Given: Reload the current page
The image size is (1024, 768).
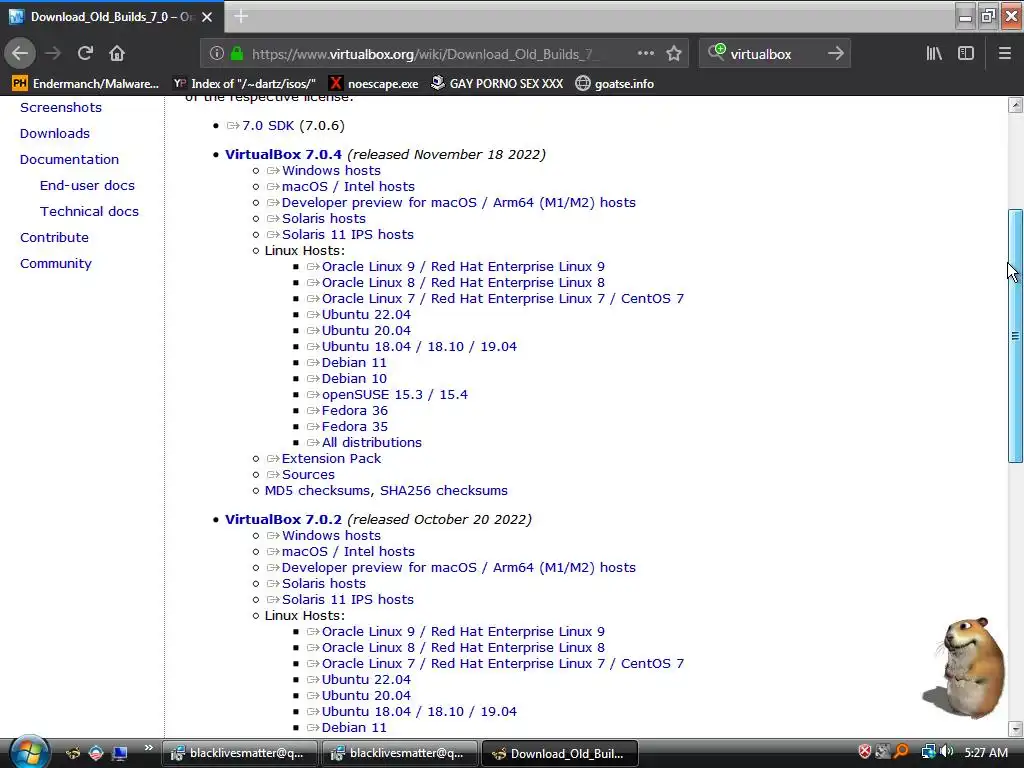Looking at the screenshot, I should click(85, 54).
